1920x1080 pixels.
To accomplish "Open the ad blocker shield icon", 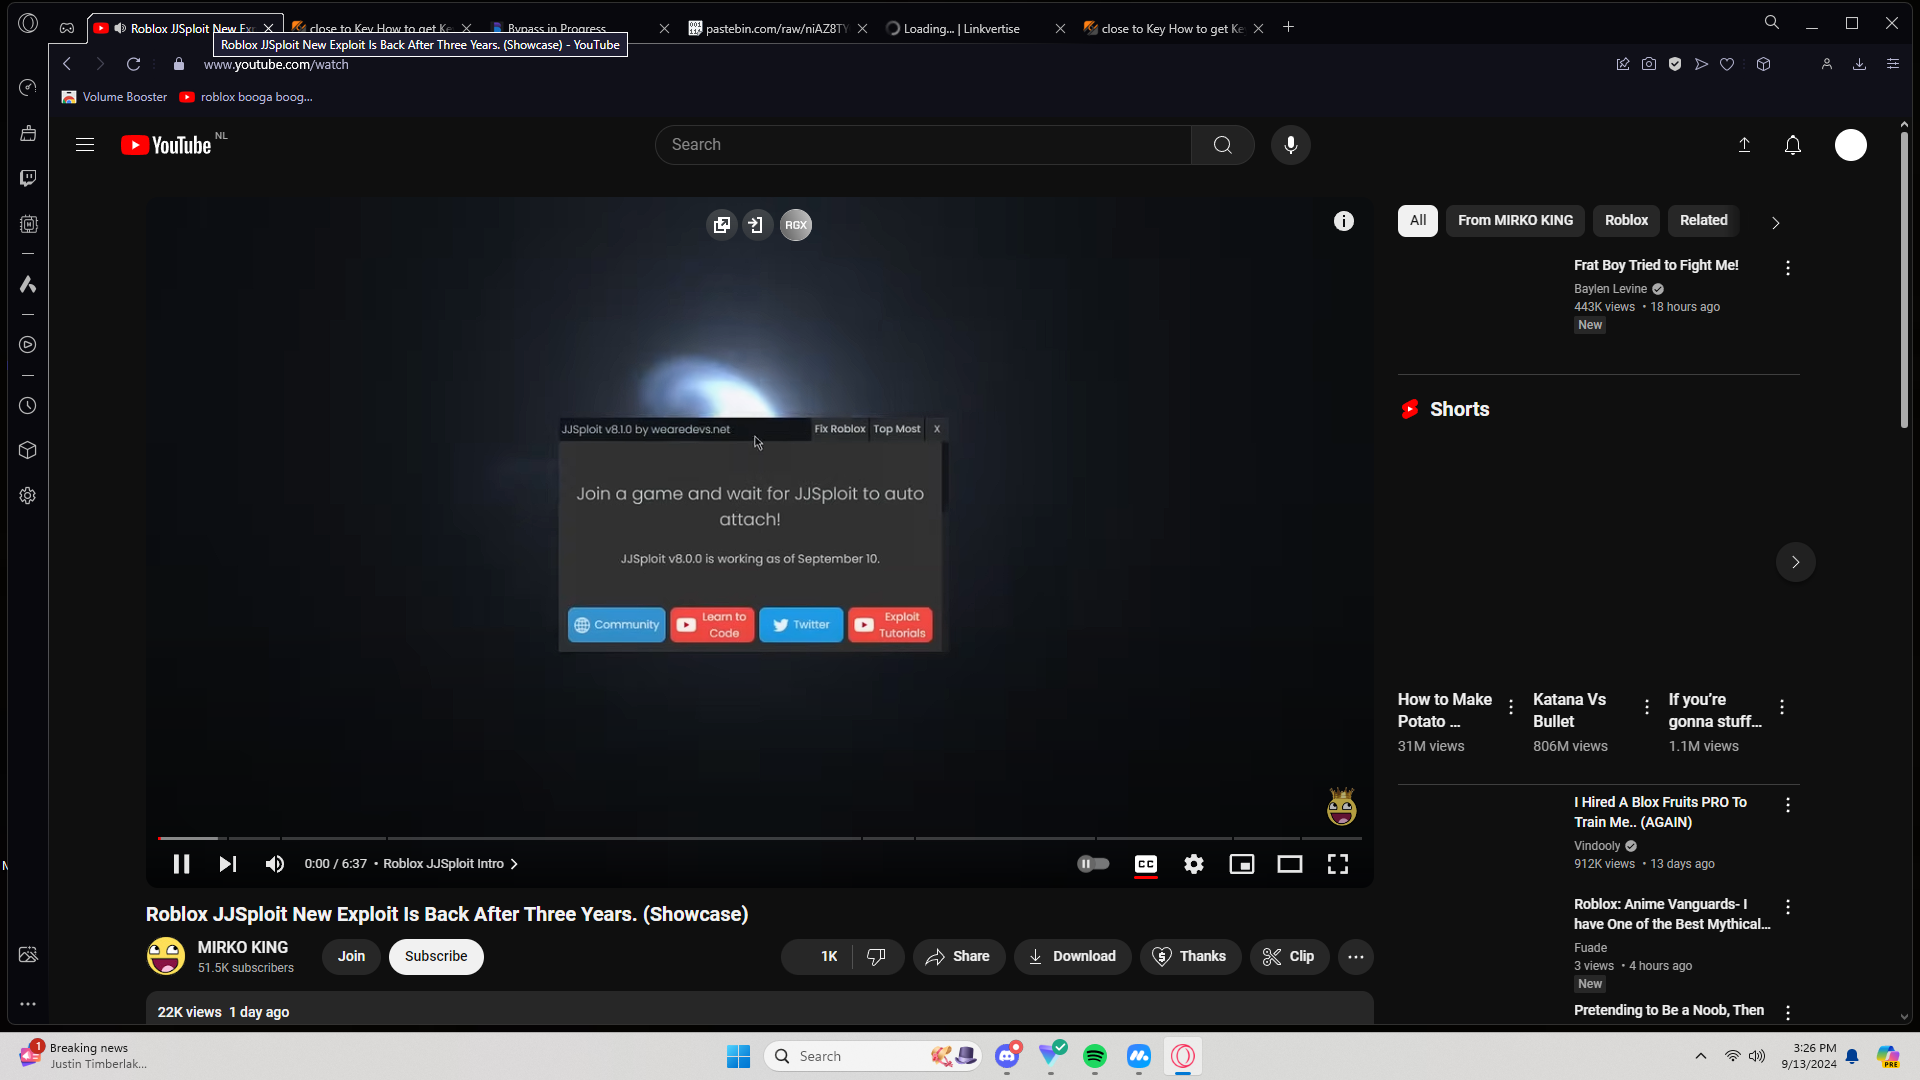I will click(1675, 64).
